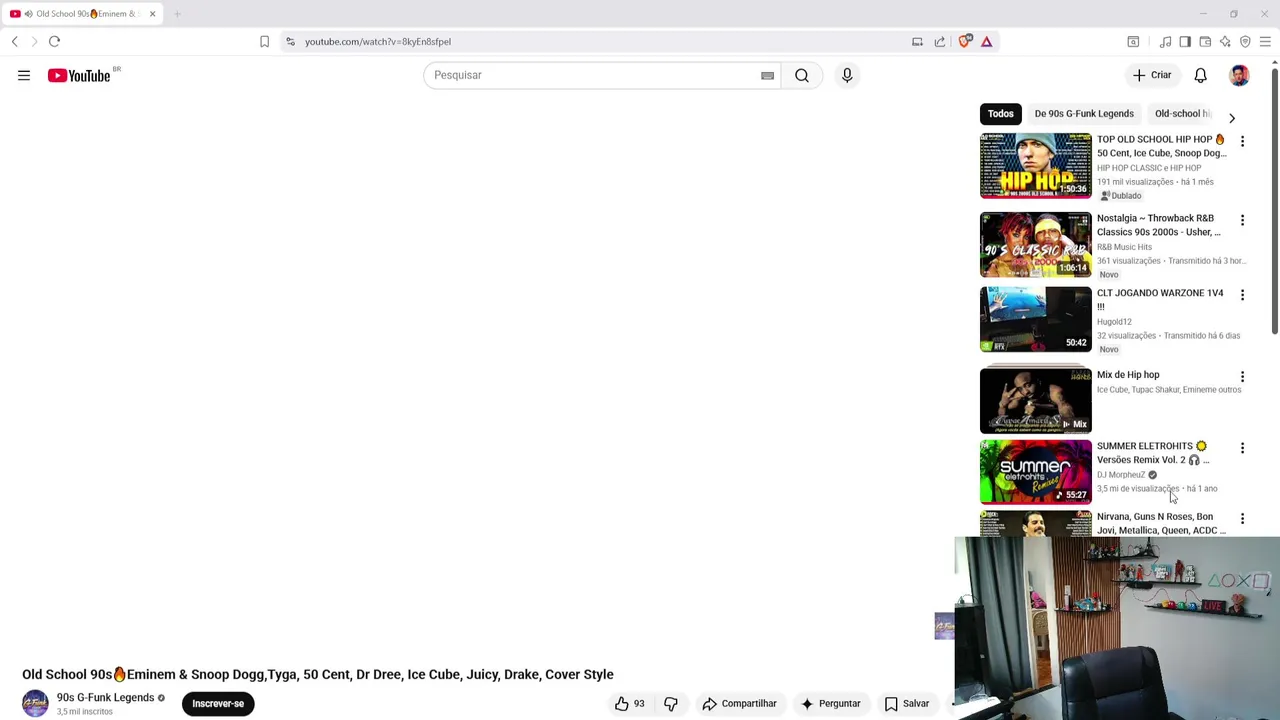1280x720 pixels.
Task: Start voice search with the microphone
Action: [847, 75]
